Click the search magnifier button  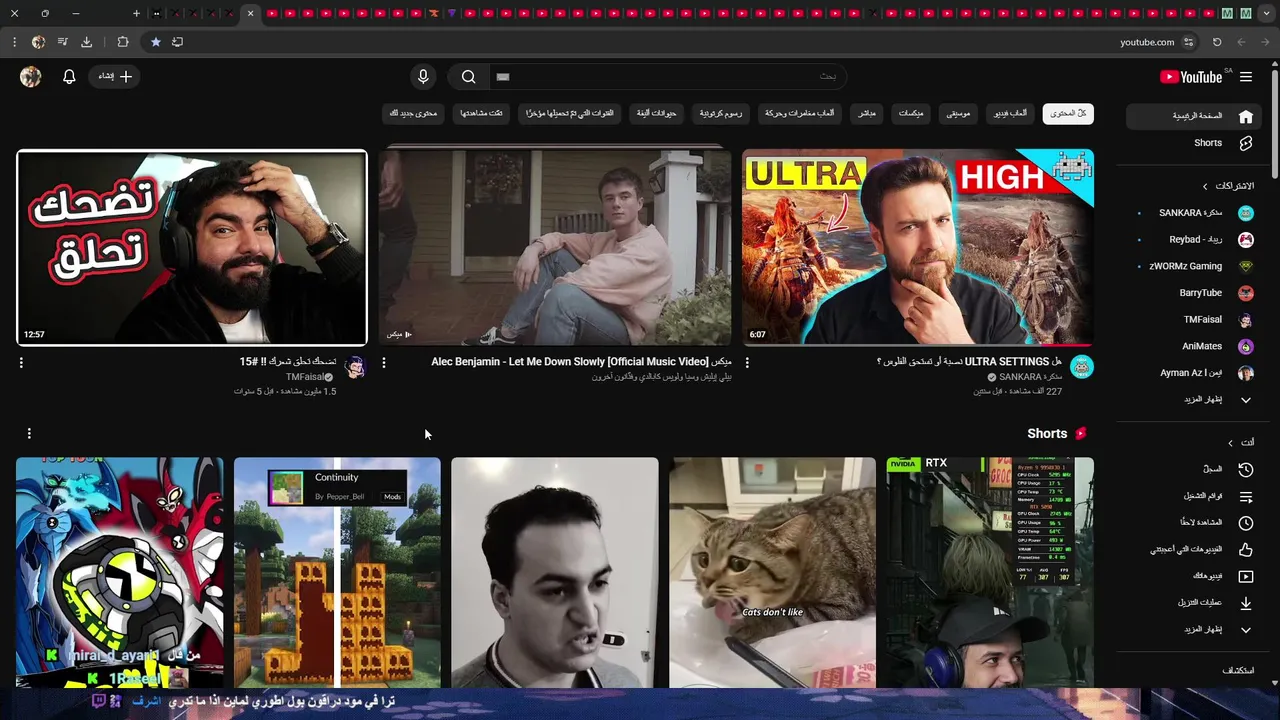pyautogui.click(x=468, y=77)
